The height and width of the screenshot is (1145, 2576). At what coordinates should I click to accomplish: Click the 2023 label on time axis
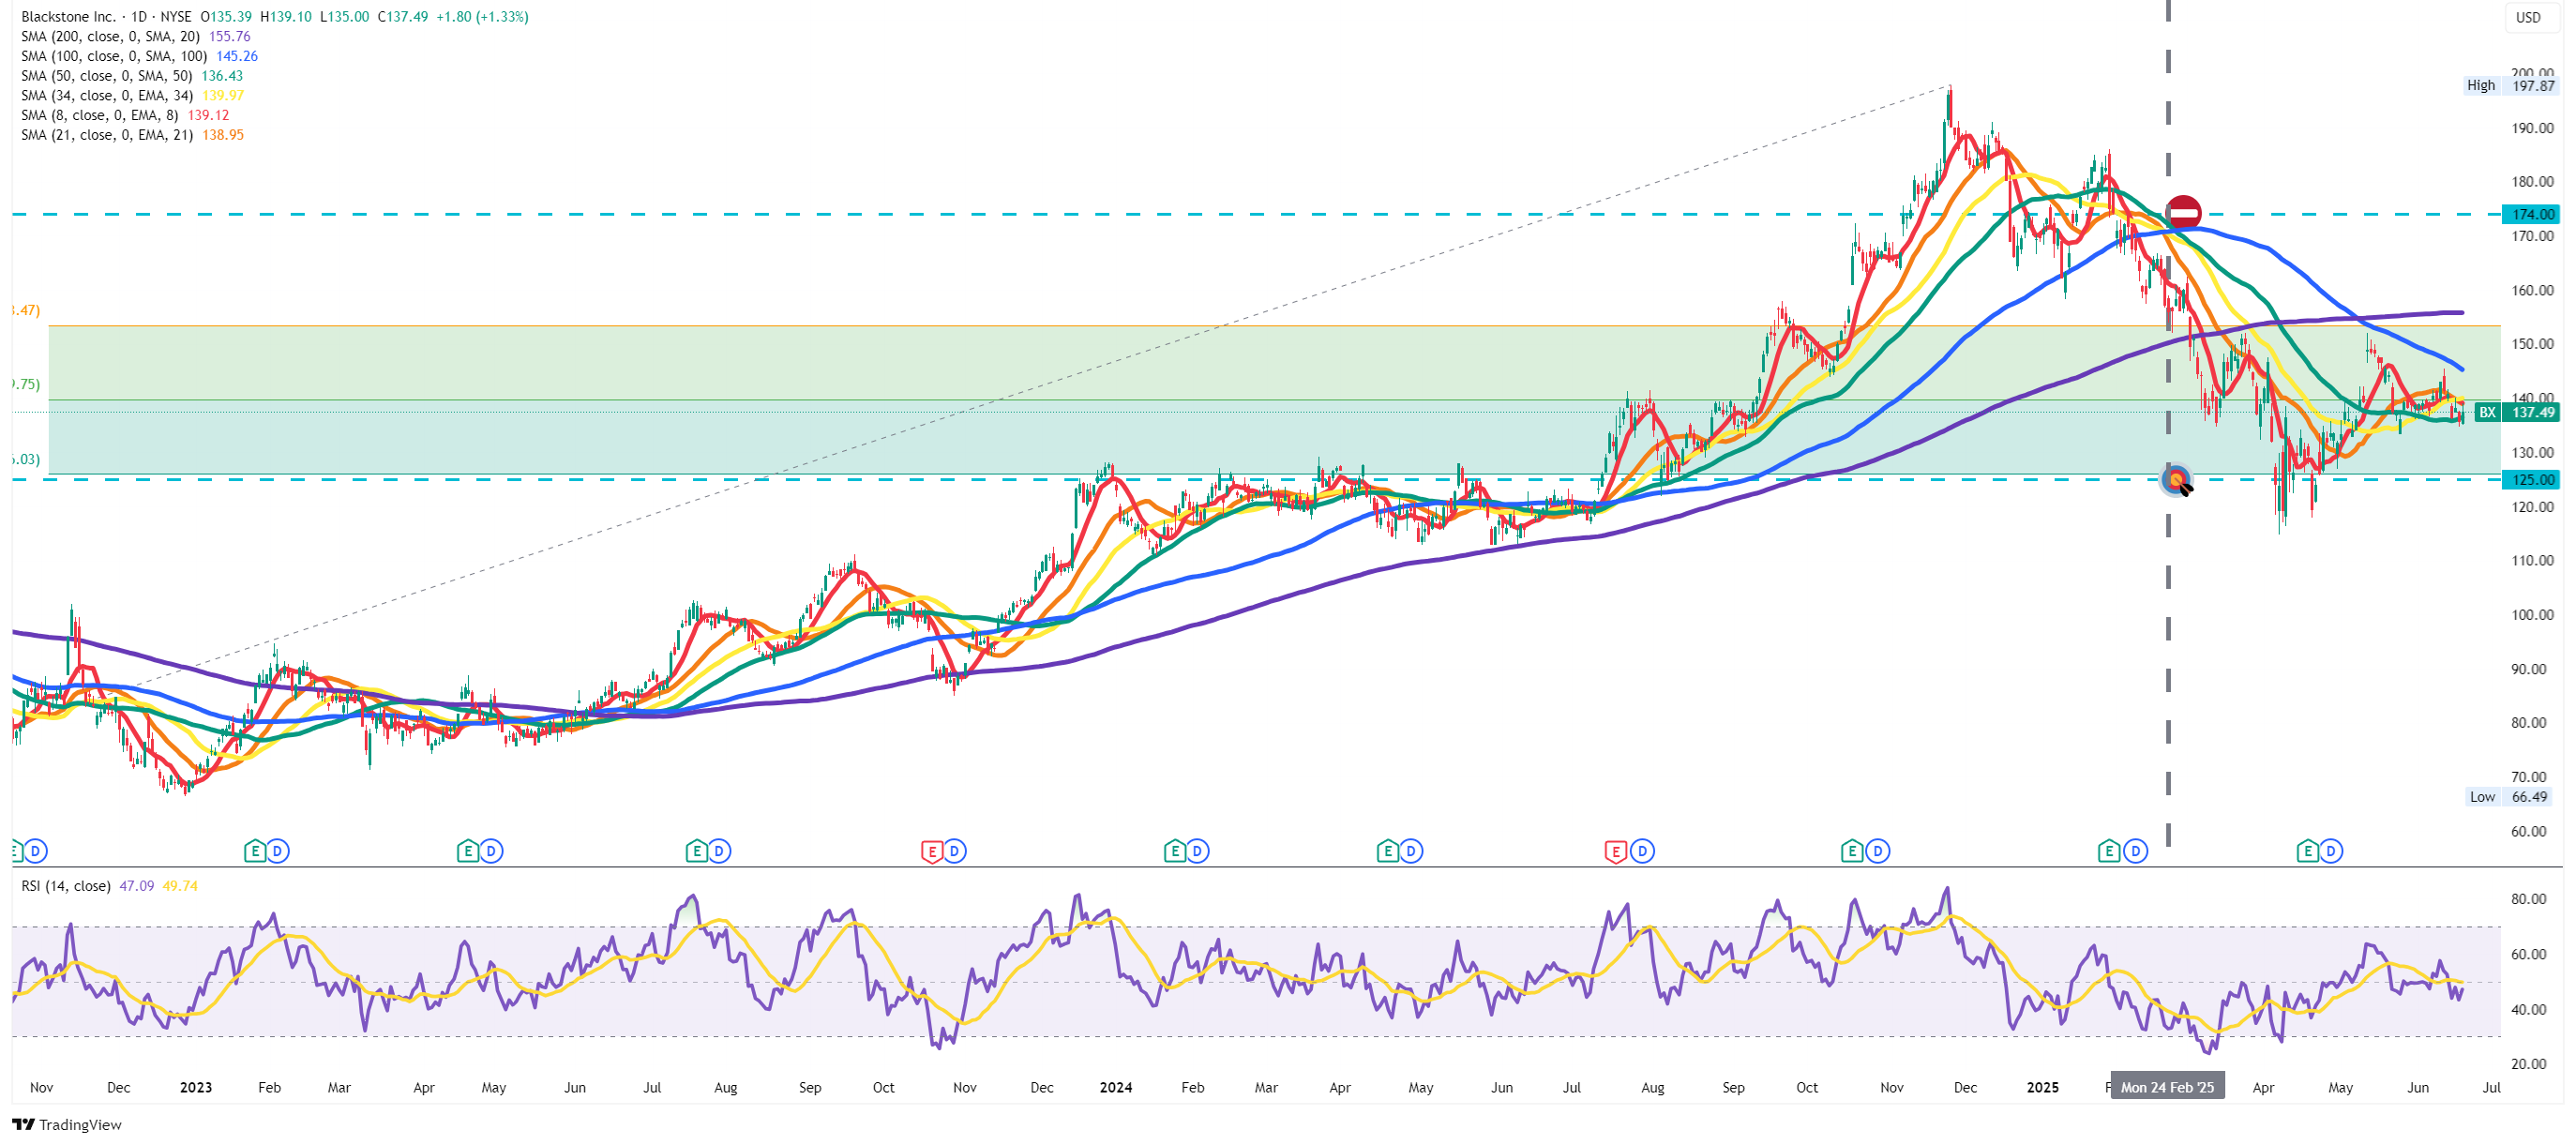(x=195, y=1087)
